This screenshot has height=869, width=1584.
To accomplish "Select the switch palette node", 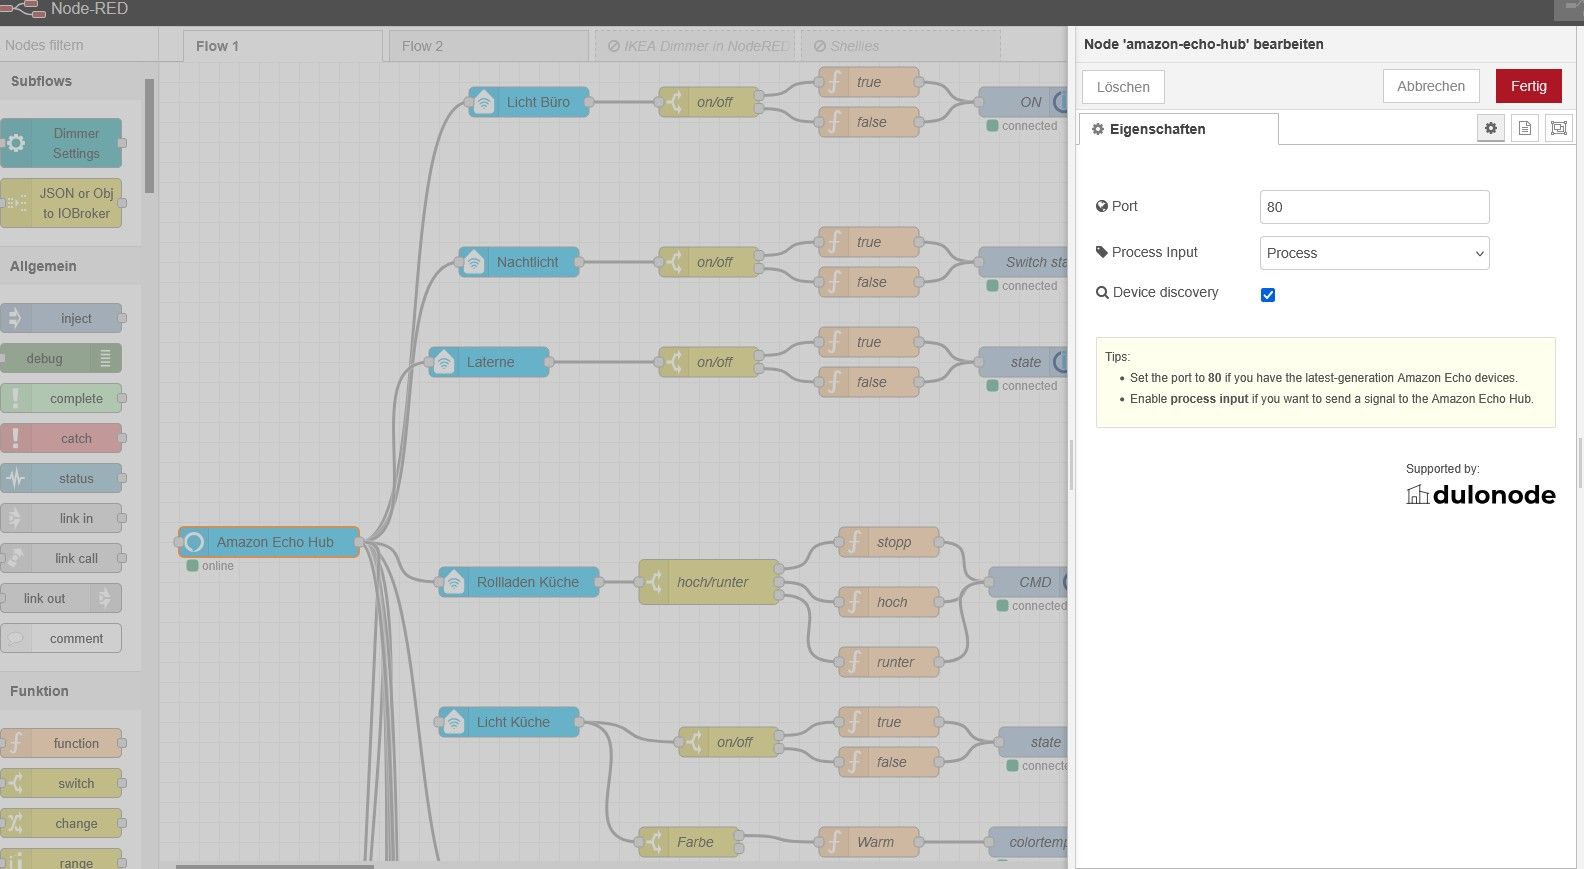I will [62, 783].
